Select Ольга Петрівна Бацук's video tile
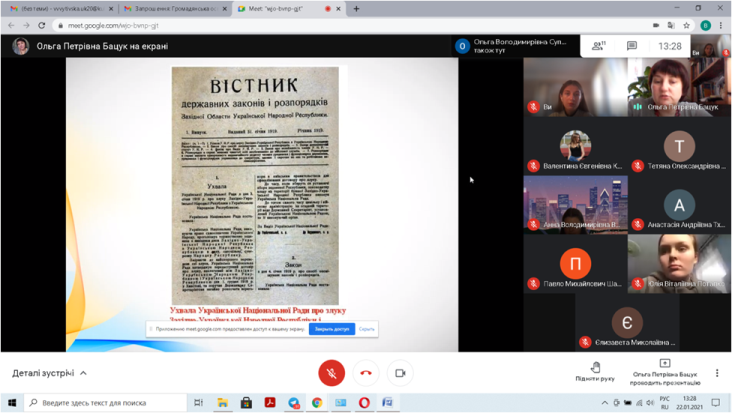The width and height of the screenshot is (732, 413). 679,87
